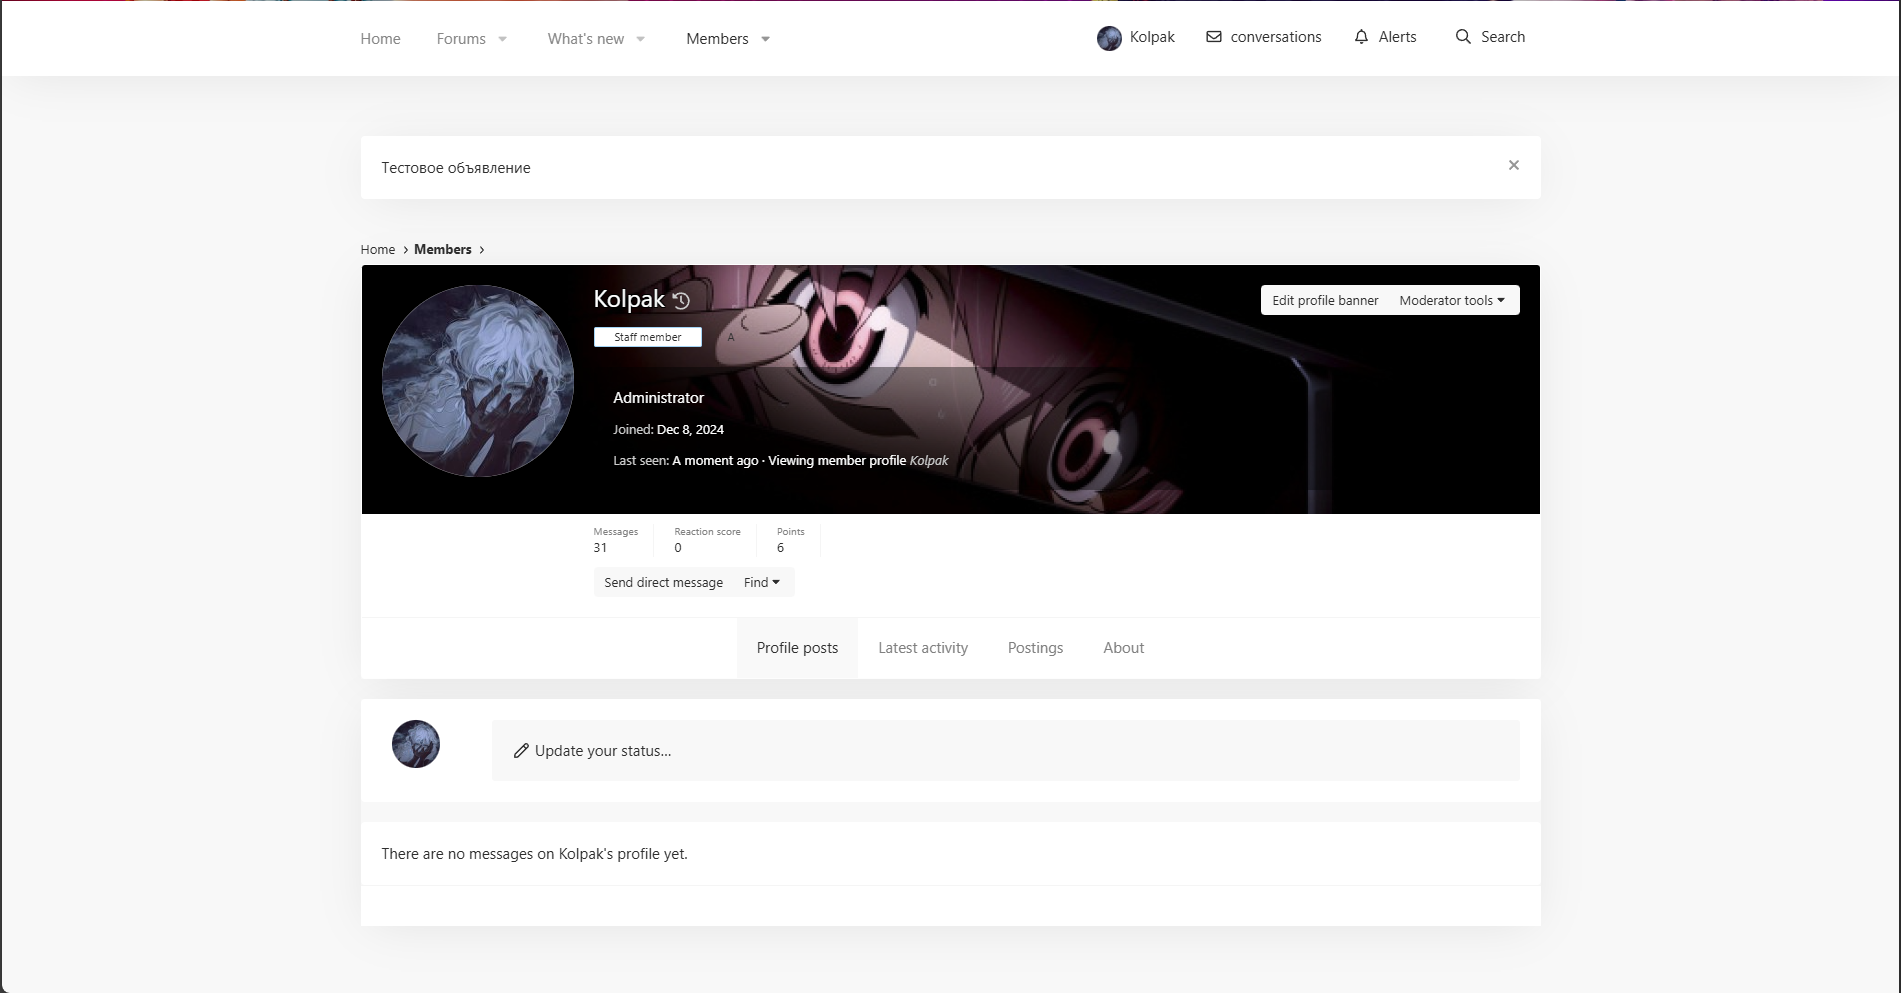The height and width of the screenshot is (993, 1901).
Task: Click the Messages count 31
Action: click(600, 548)
